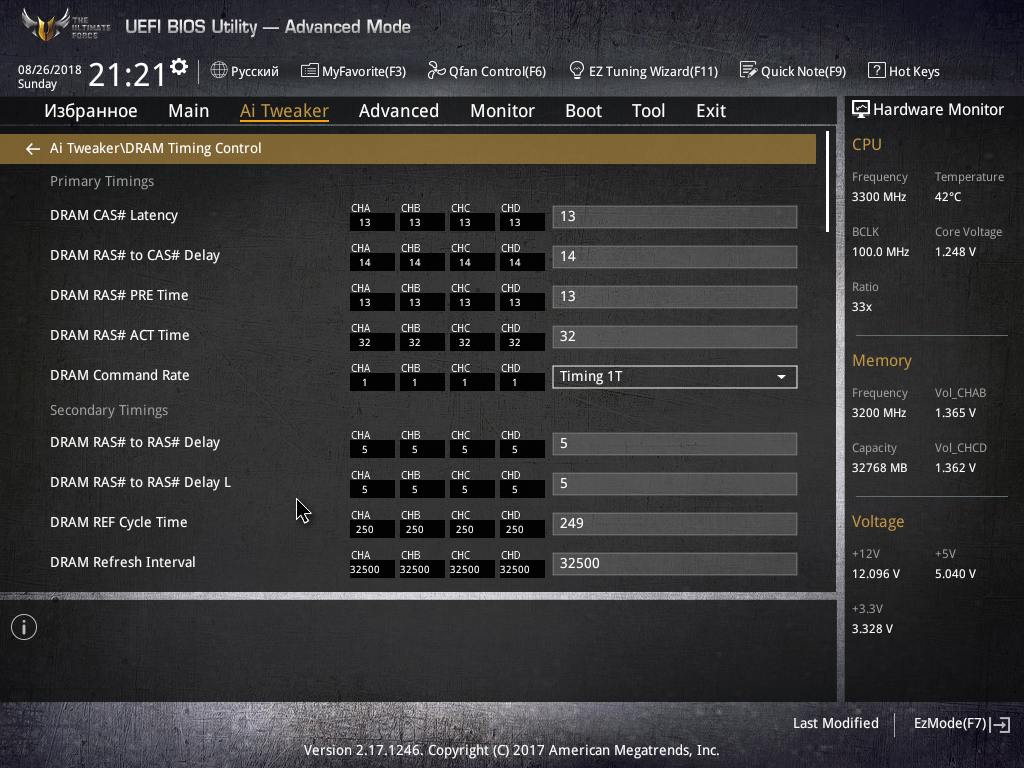Edit the DRAM RAS# ACT Time field
This screenshot has width=1024, height=768.
point(675,337)
